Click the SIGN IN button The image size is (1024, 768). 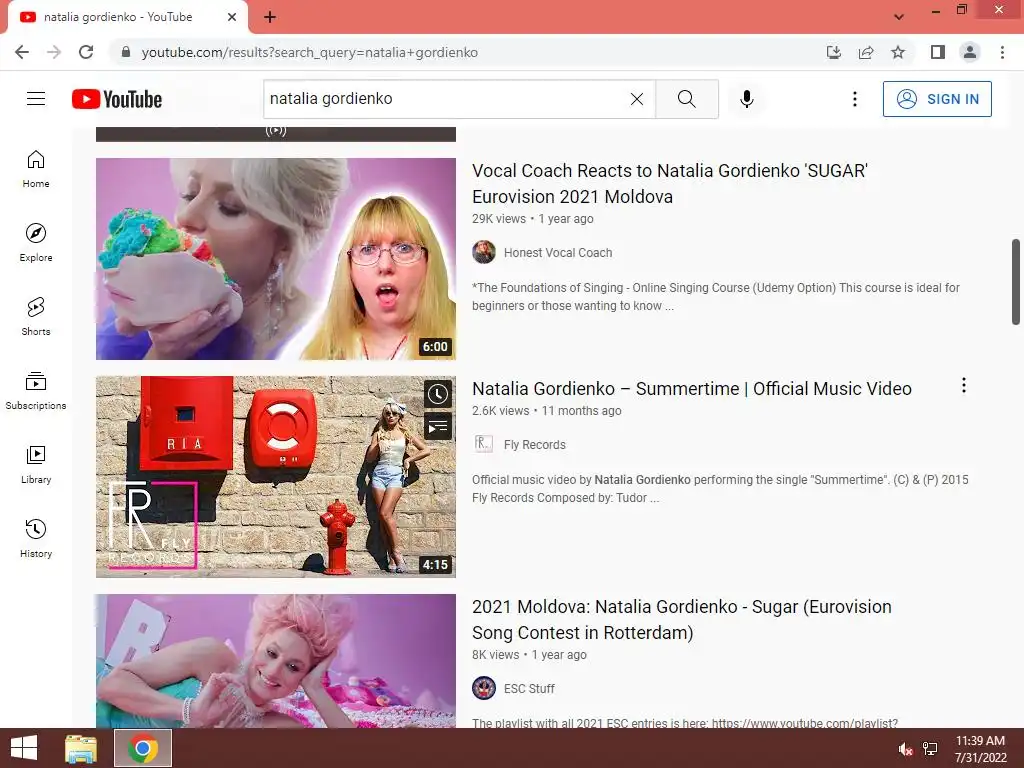click(937, 99)
